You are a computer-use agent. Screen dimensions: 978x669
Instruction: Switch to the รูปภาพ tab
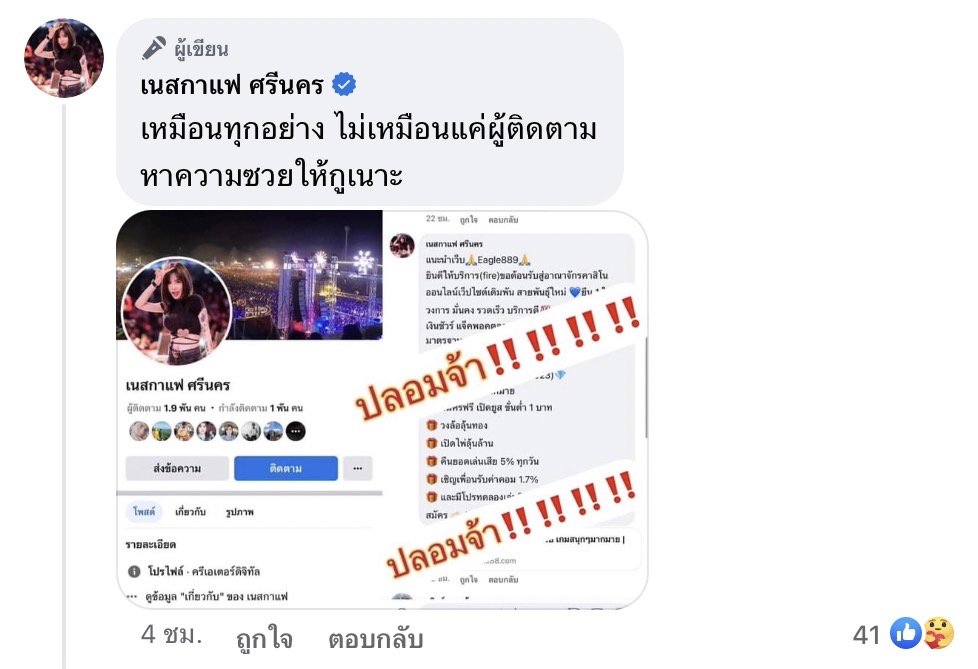240,512
